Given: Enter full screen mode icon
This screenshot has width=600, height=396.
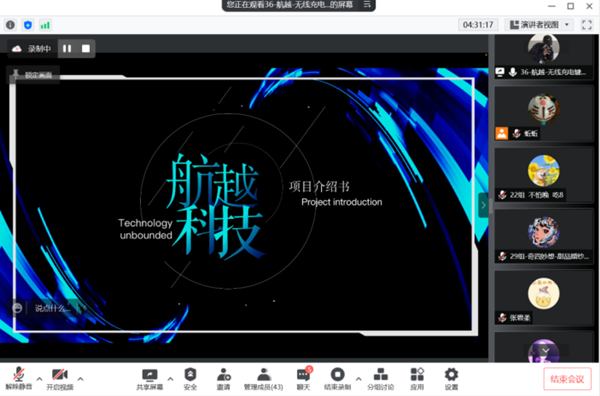Looking at the screenshot, I should [587, 25].
